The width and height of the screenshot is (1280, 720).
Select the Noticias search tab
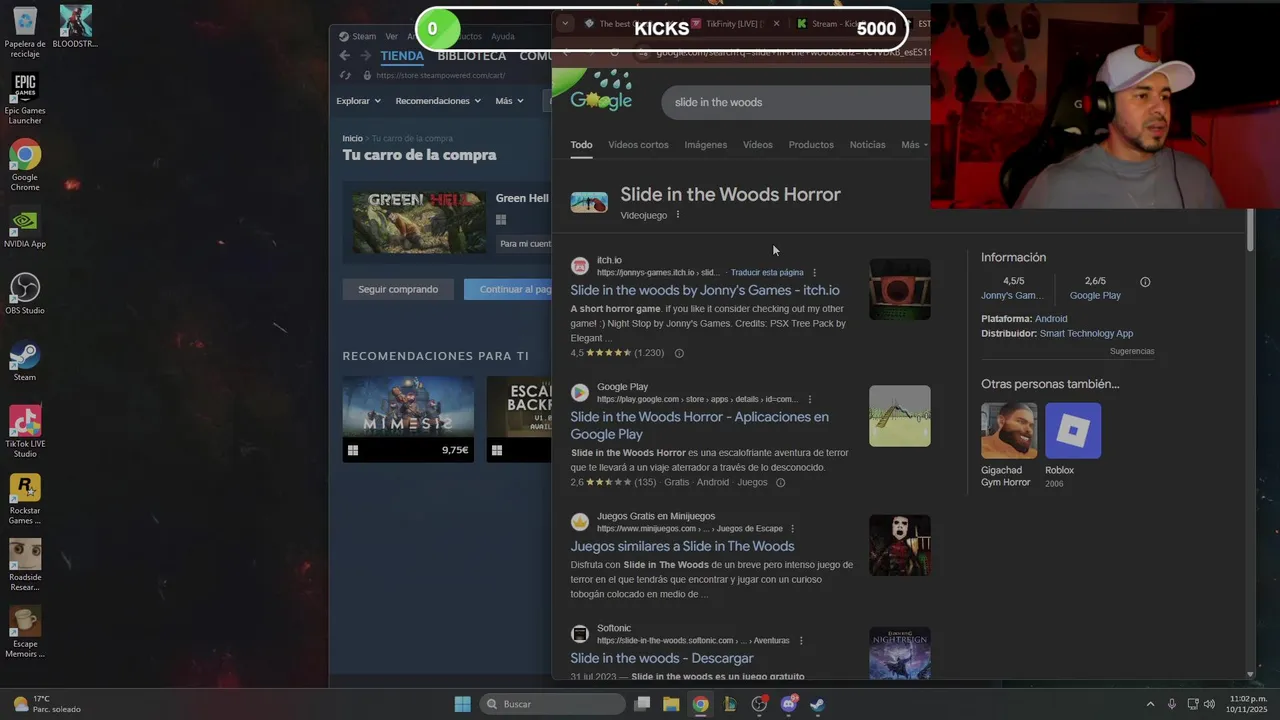(x=867, y=145)
